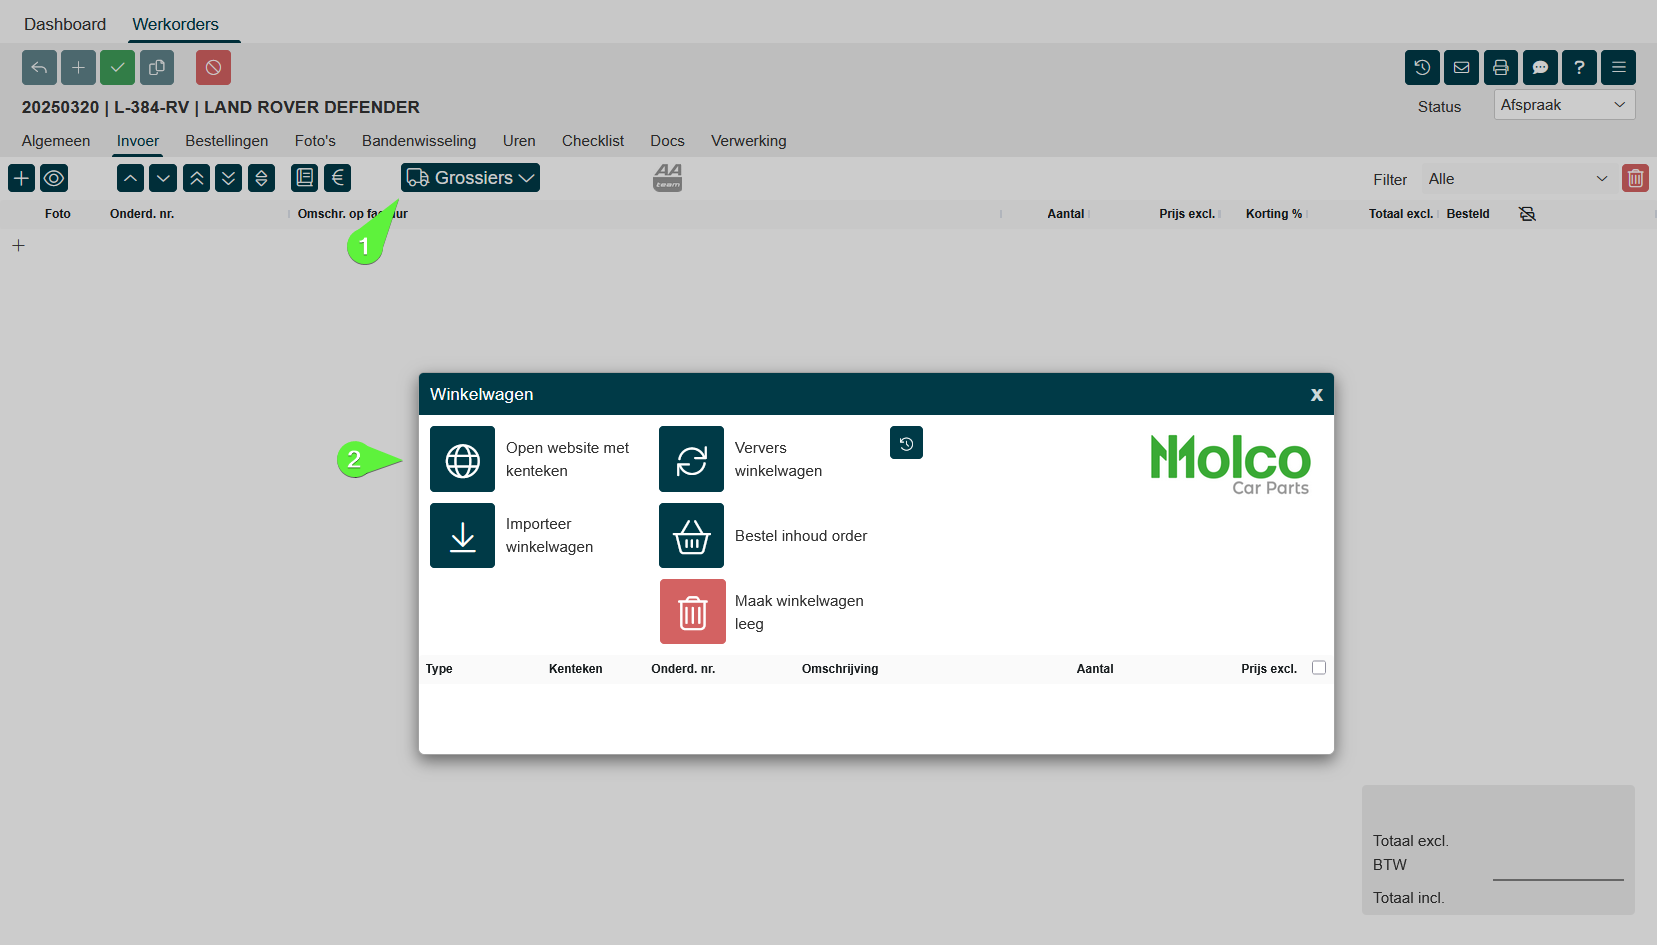This screenshot has height=945, width=1657.
Task: Switch to the Bestellingen tab
Action: [226, 141]
